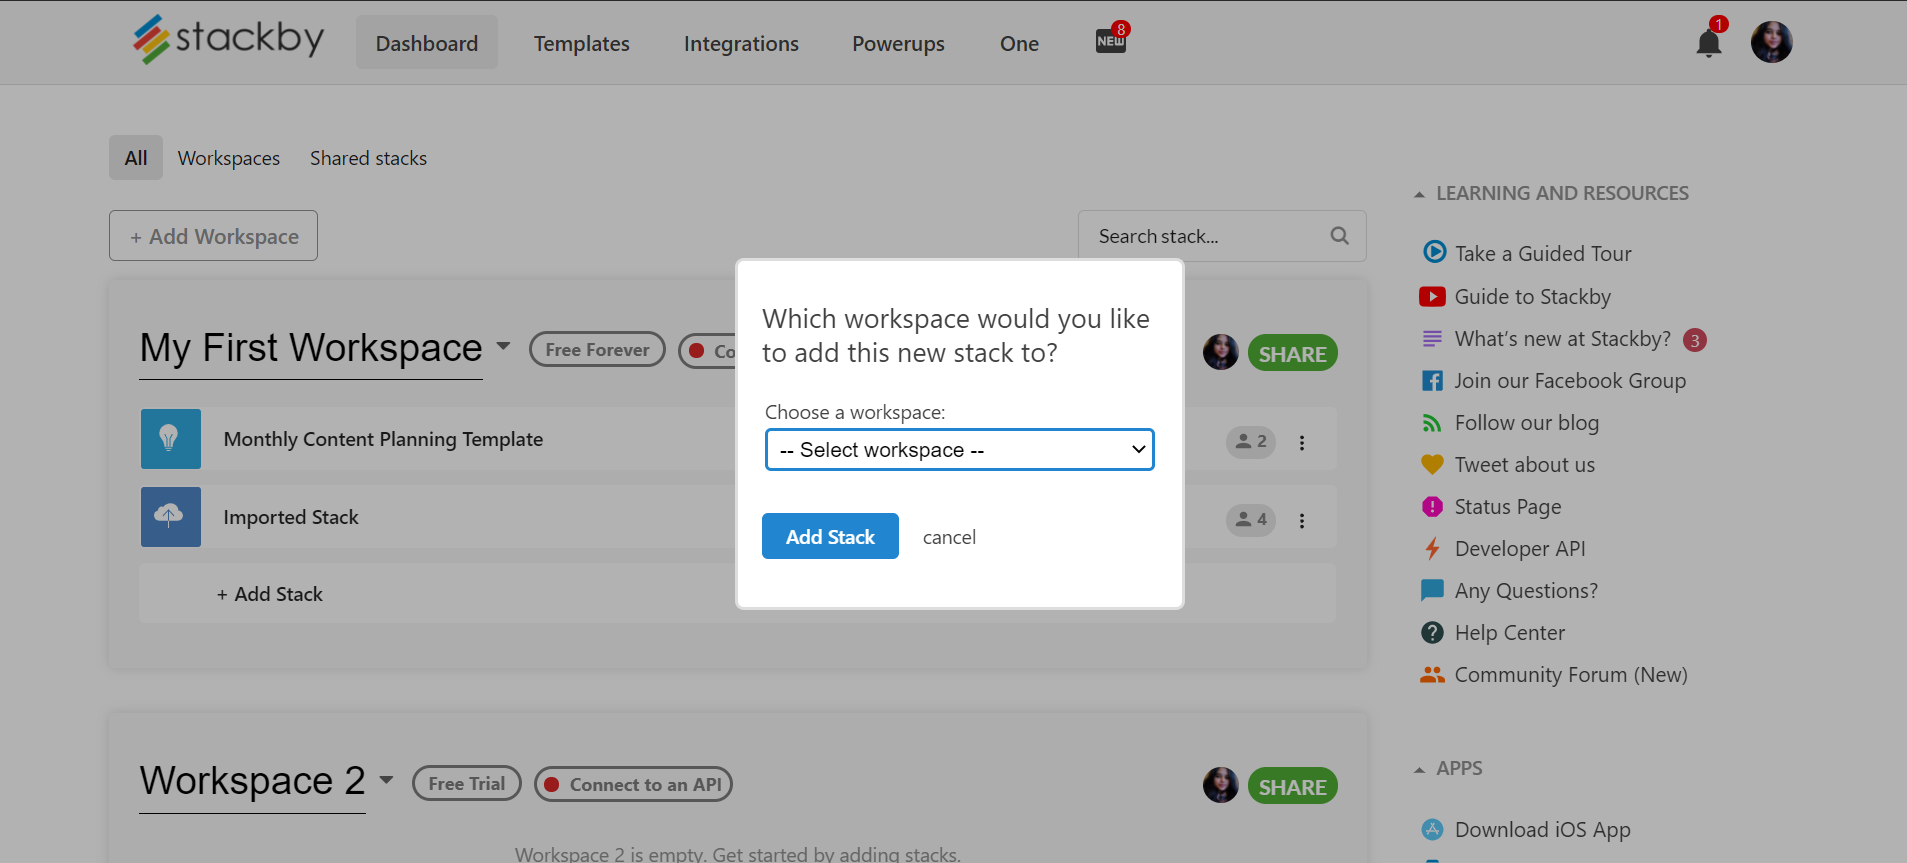Click the 2 collaborators badge
1907x863 pixels.
[x=1251, y=442]
